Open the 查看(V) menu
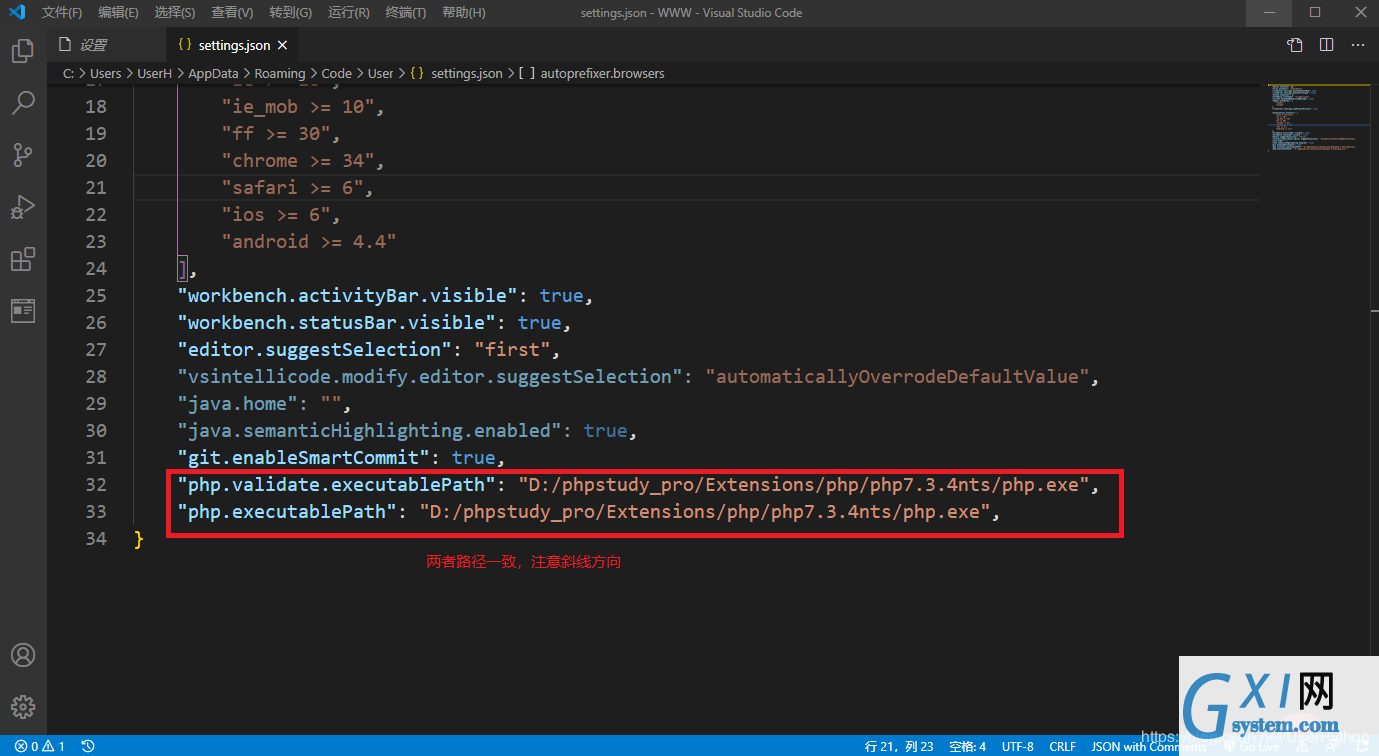The height and width of the screenshot is (756, 1379). pyautogui.click(x=232, y=13)
